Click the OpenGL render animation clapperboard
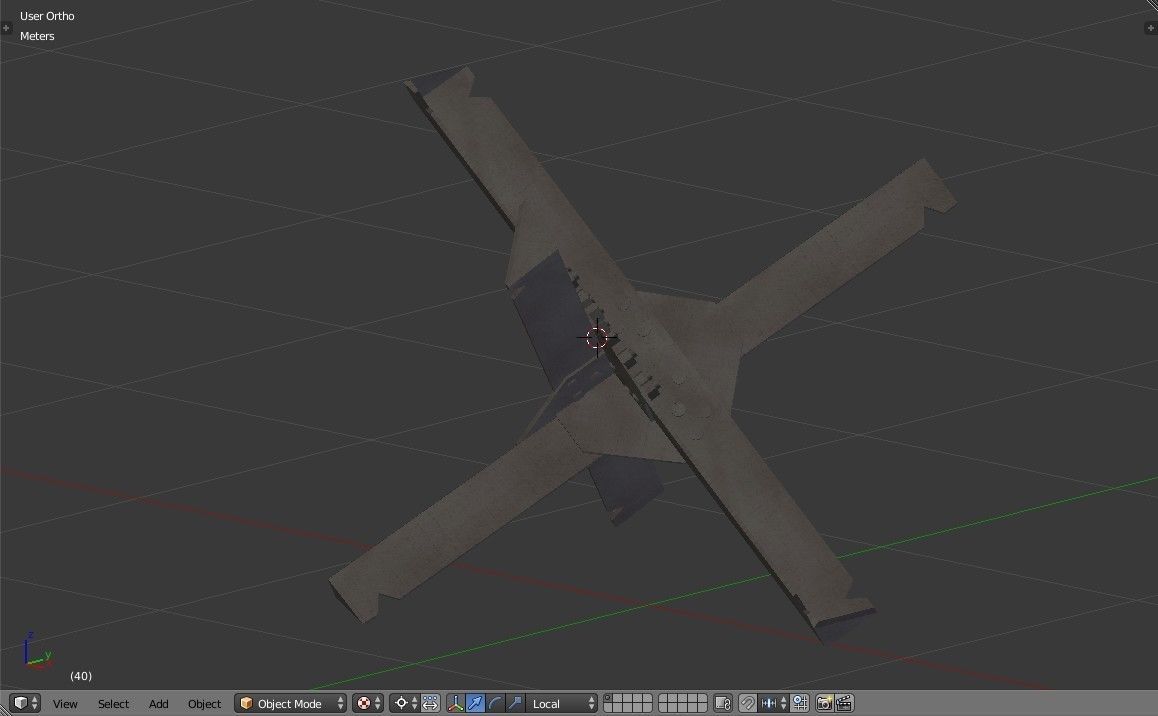 tap(844, 704)
